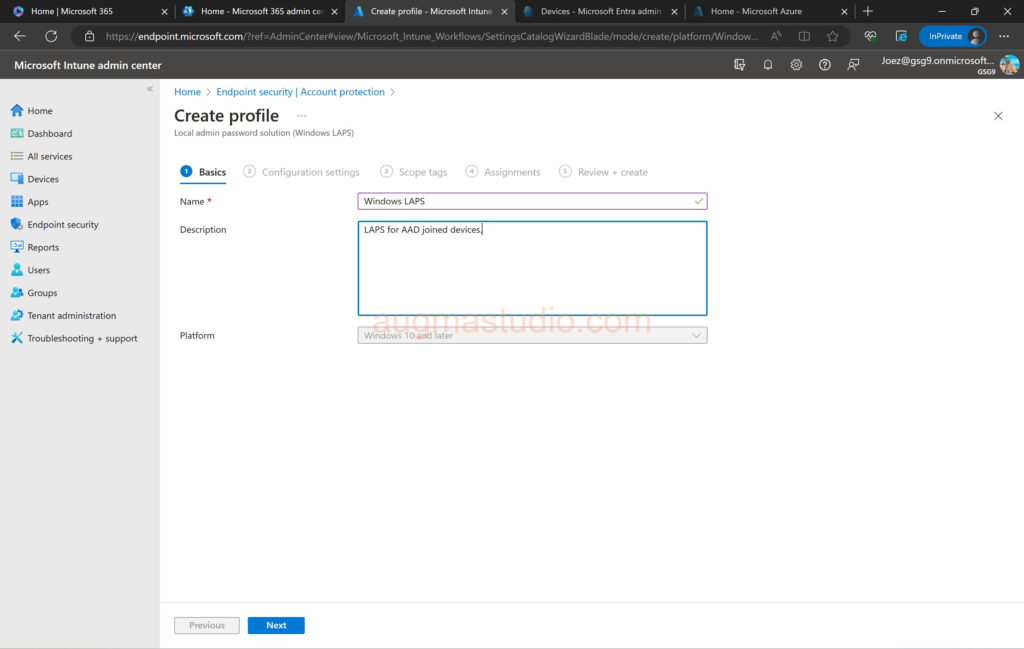Jump to Review + create step
This screenshot has width=1024, height=649.
612,172
